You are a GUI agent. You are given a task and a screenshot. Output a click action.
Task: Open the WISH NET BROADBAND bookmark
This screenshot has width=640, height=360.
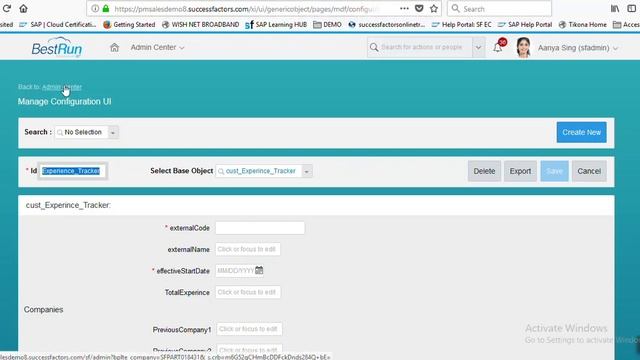pos(200,24)
